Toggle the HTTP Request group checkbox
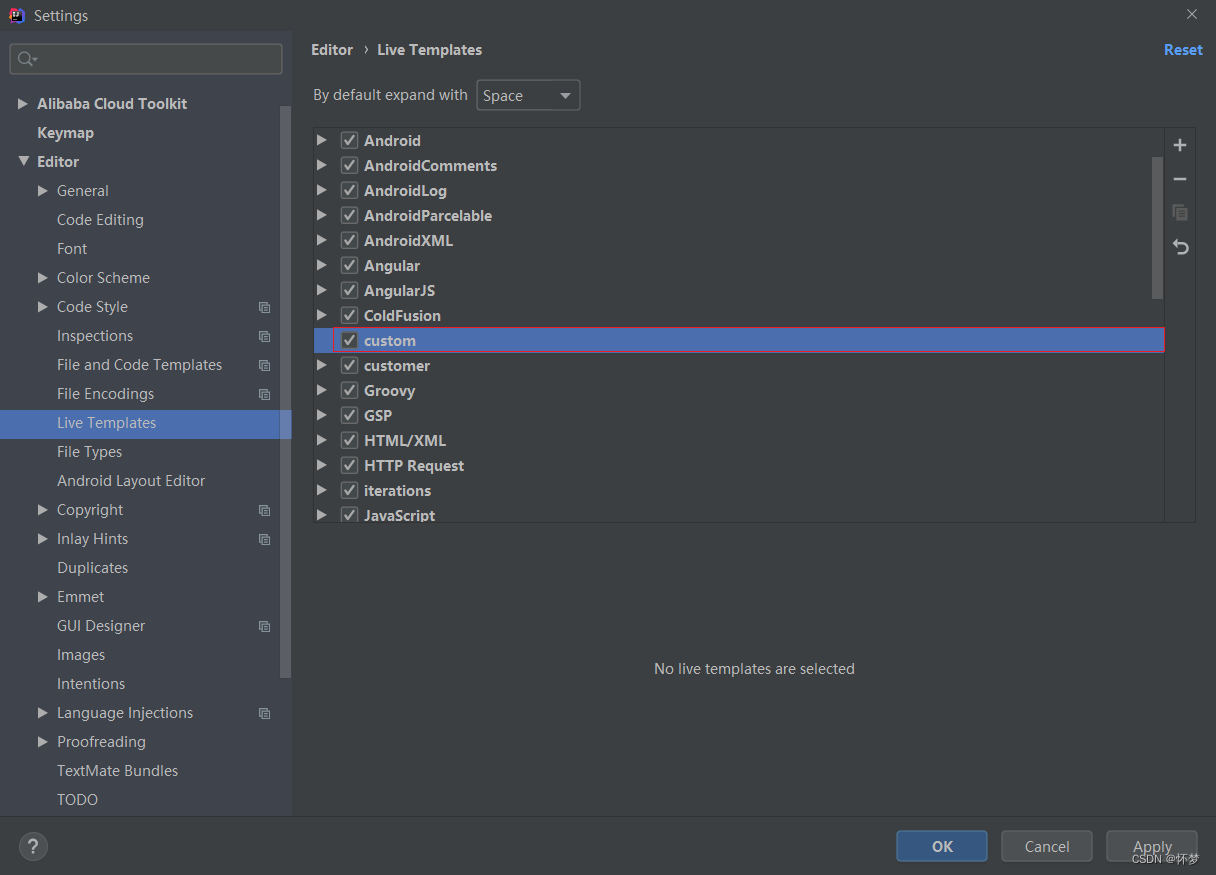The image size is (1216, 875). (349, 465)
